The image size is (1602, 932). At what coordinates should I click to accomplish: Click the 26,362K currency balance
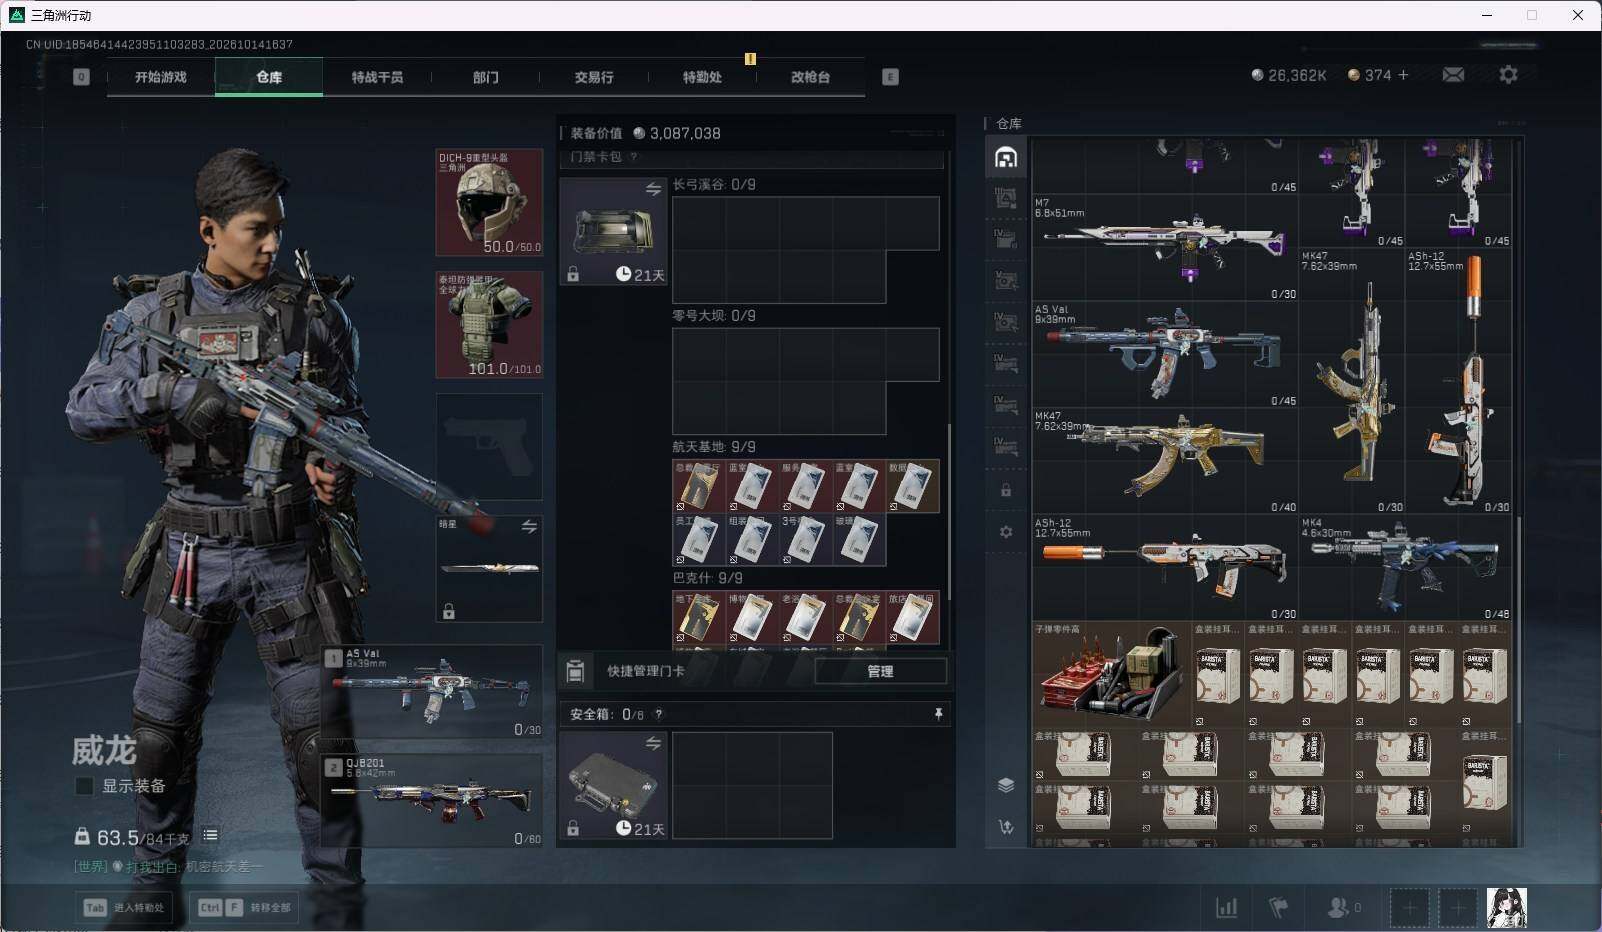click(1289, 75)
